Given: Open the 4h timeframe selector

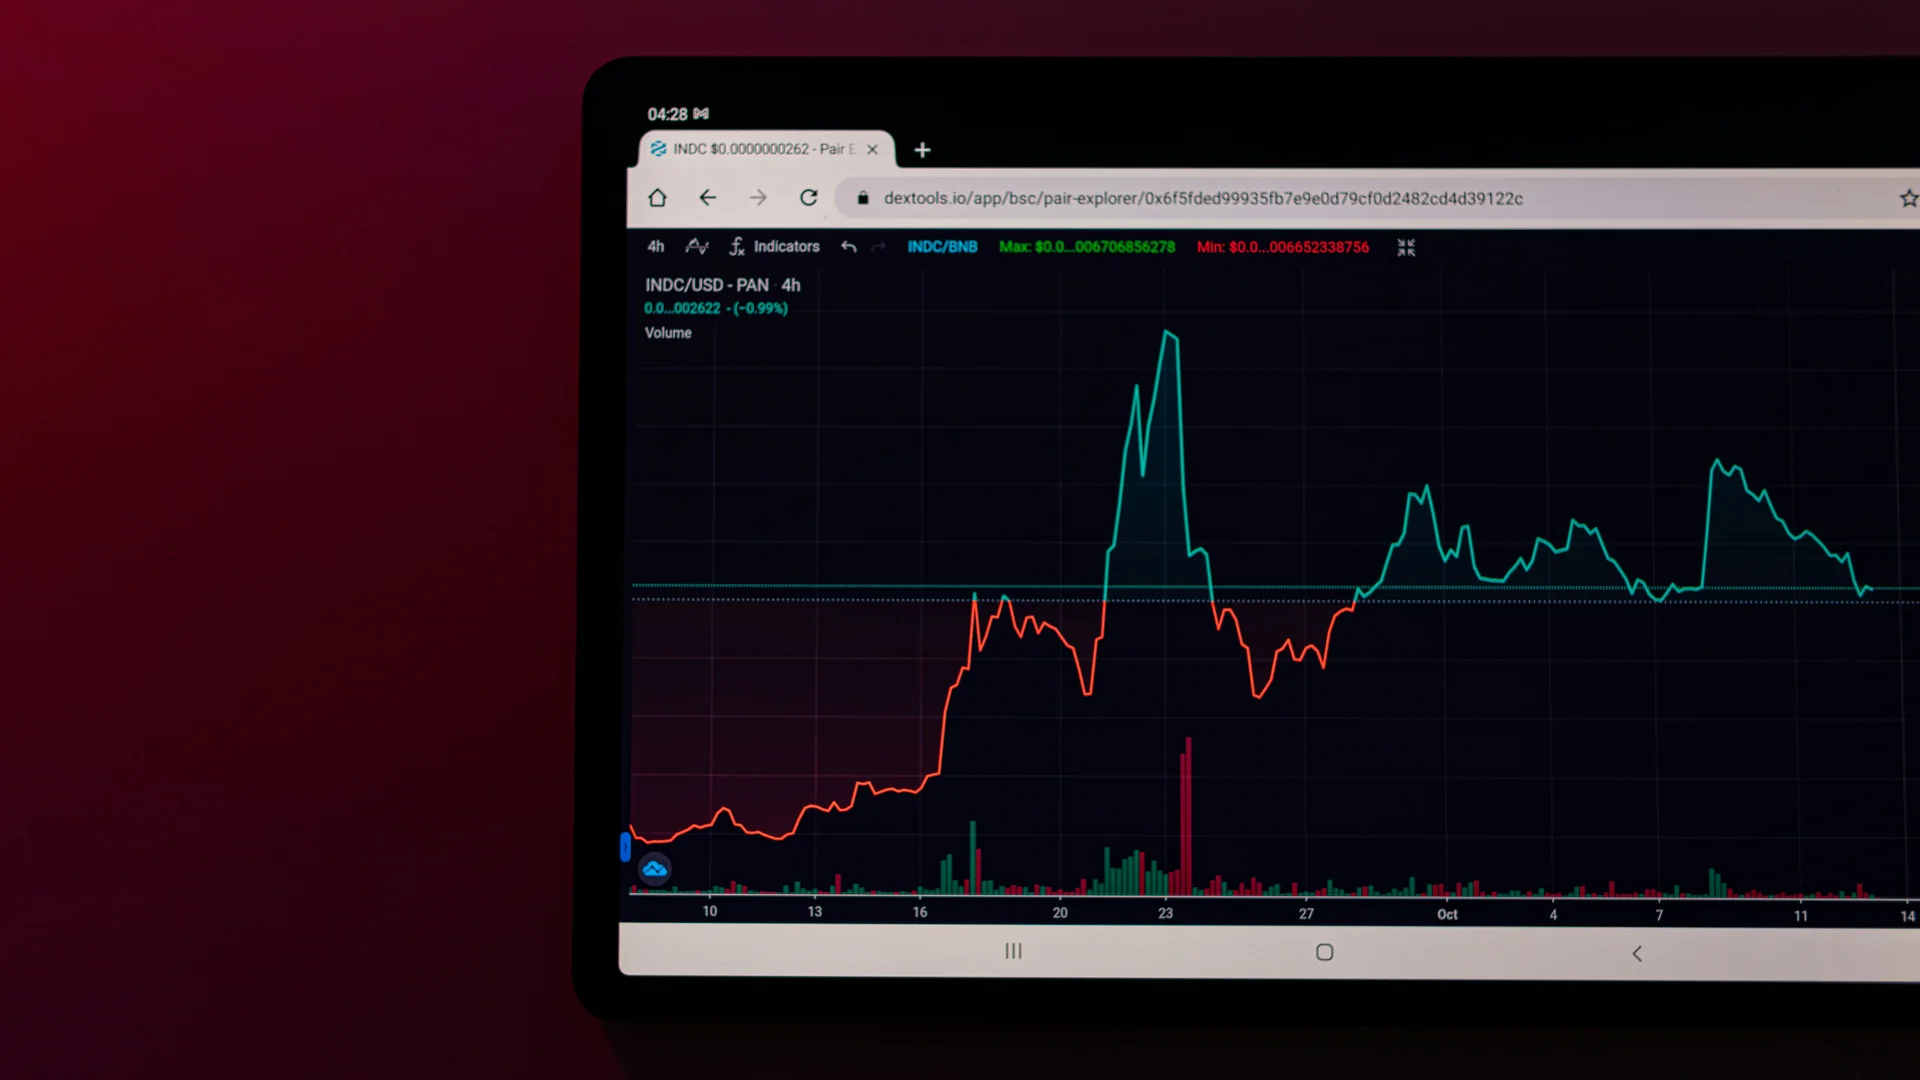Looking at the screenshot, I should tap(656, 247).
